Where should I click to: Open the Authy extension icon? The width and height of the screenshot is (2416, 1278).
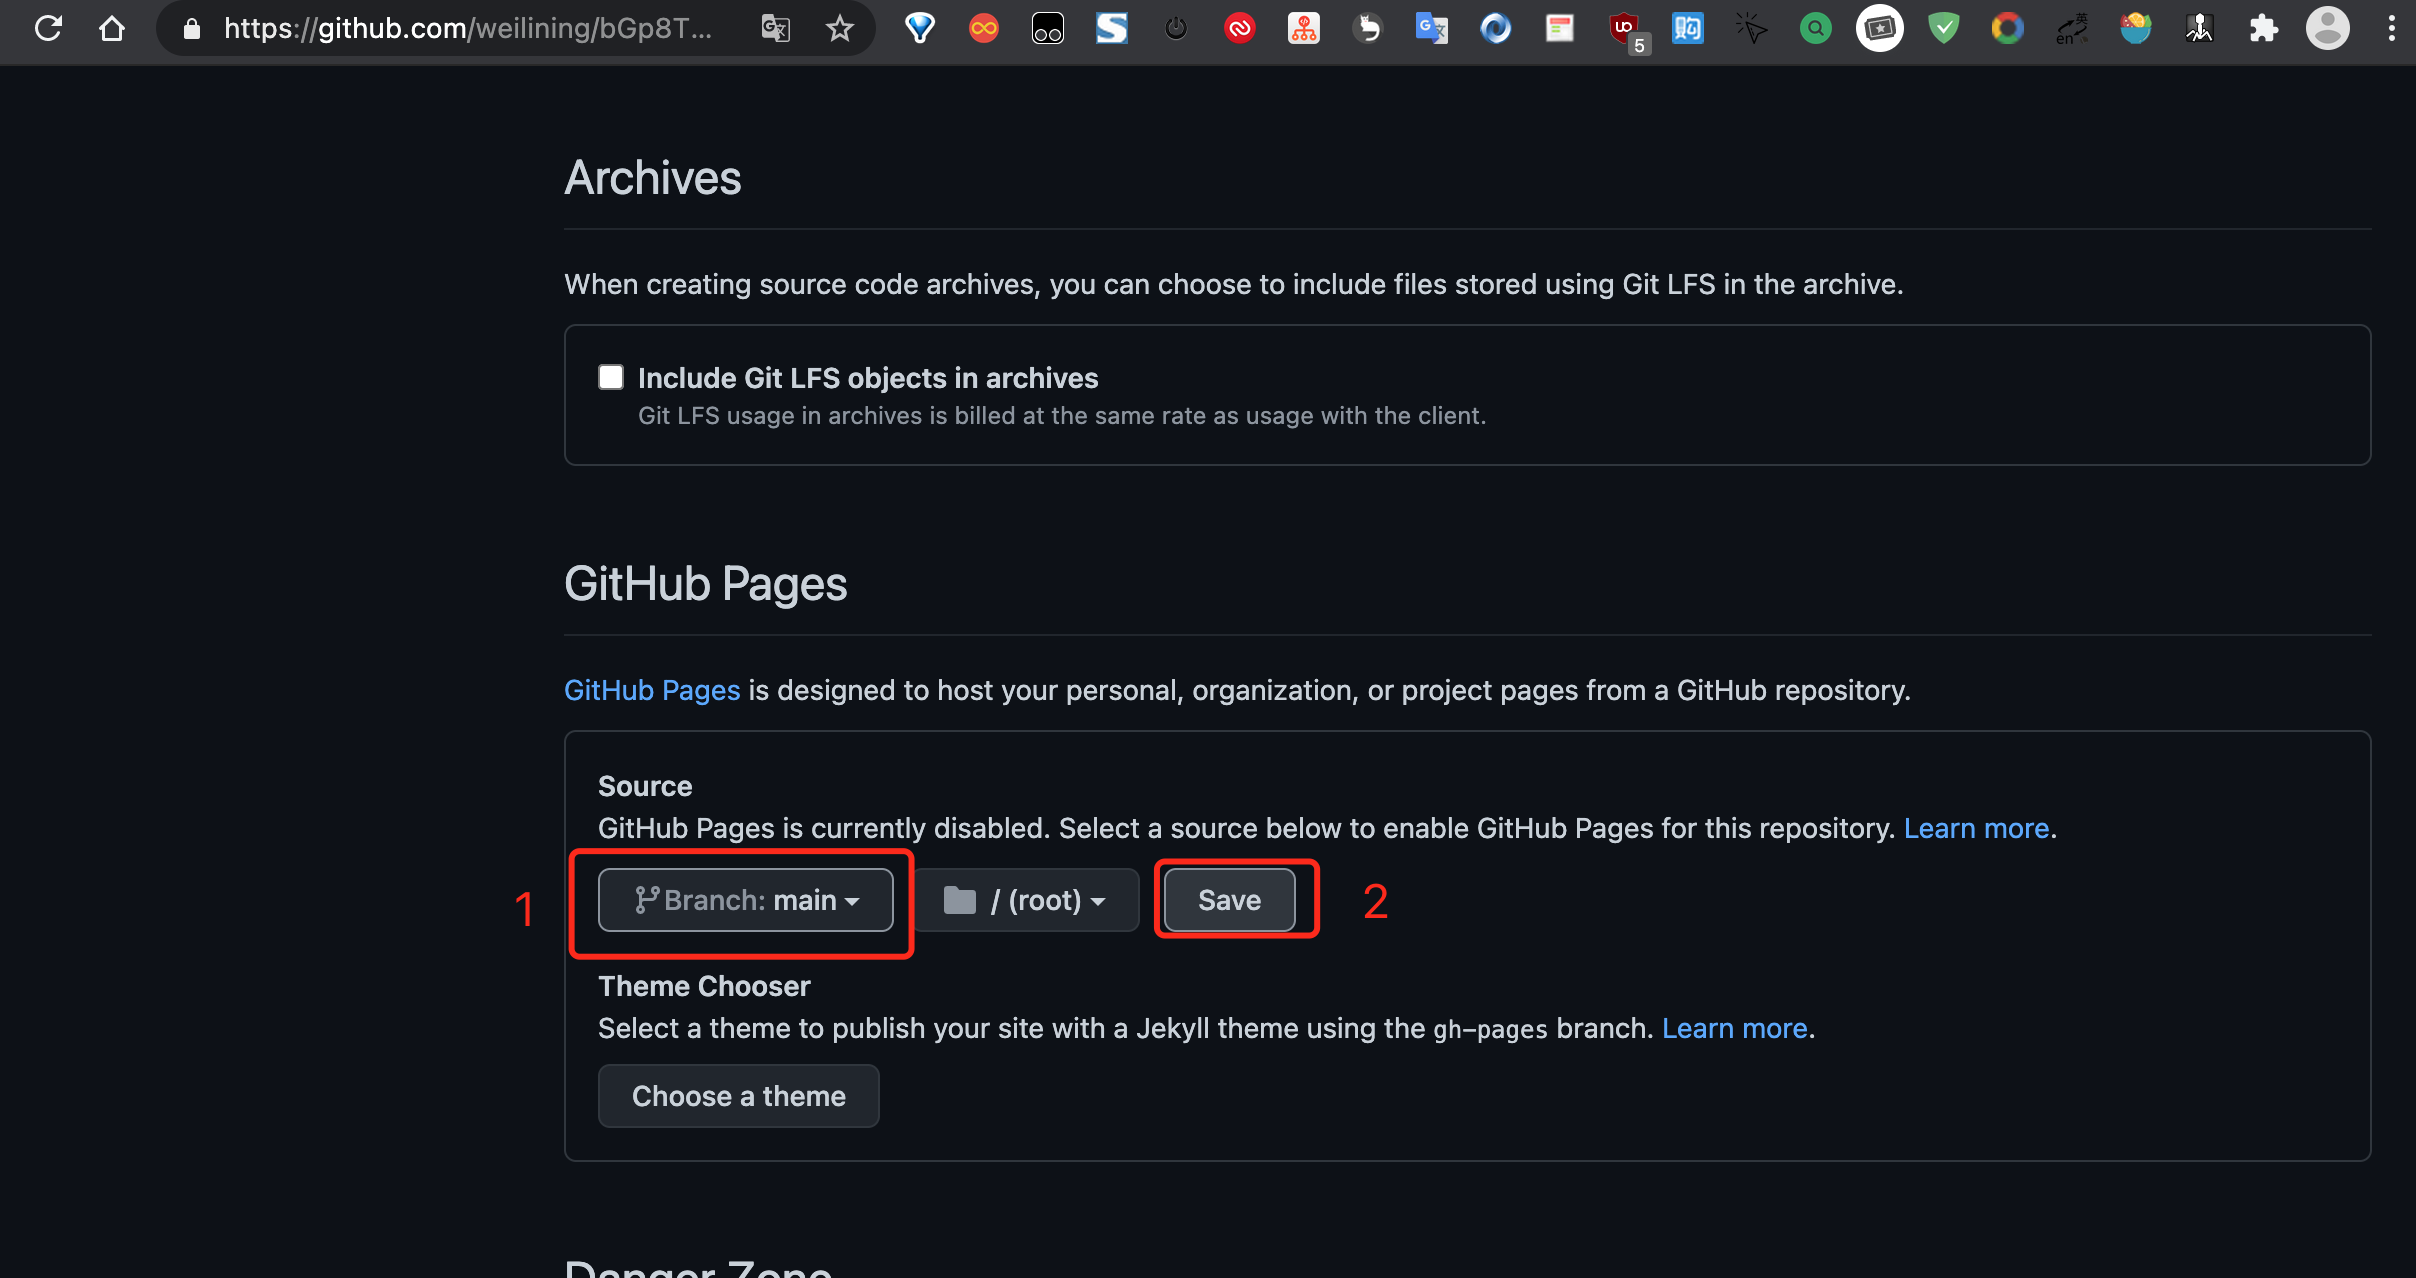coord(1240,28)
